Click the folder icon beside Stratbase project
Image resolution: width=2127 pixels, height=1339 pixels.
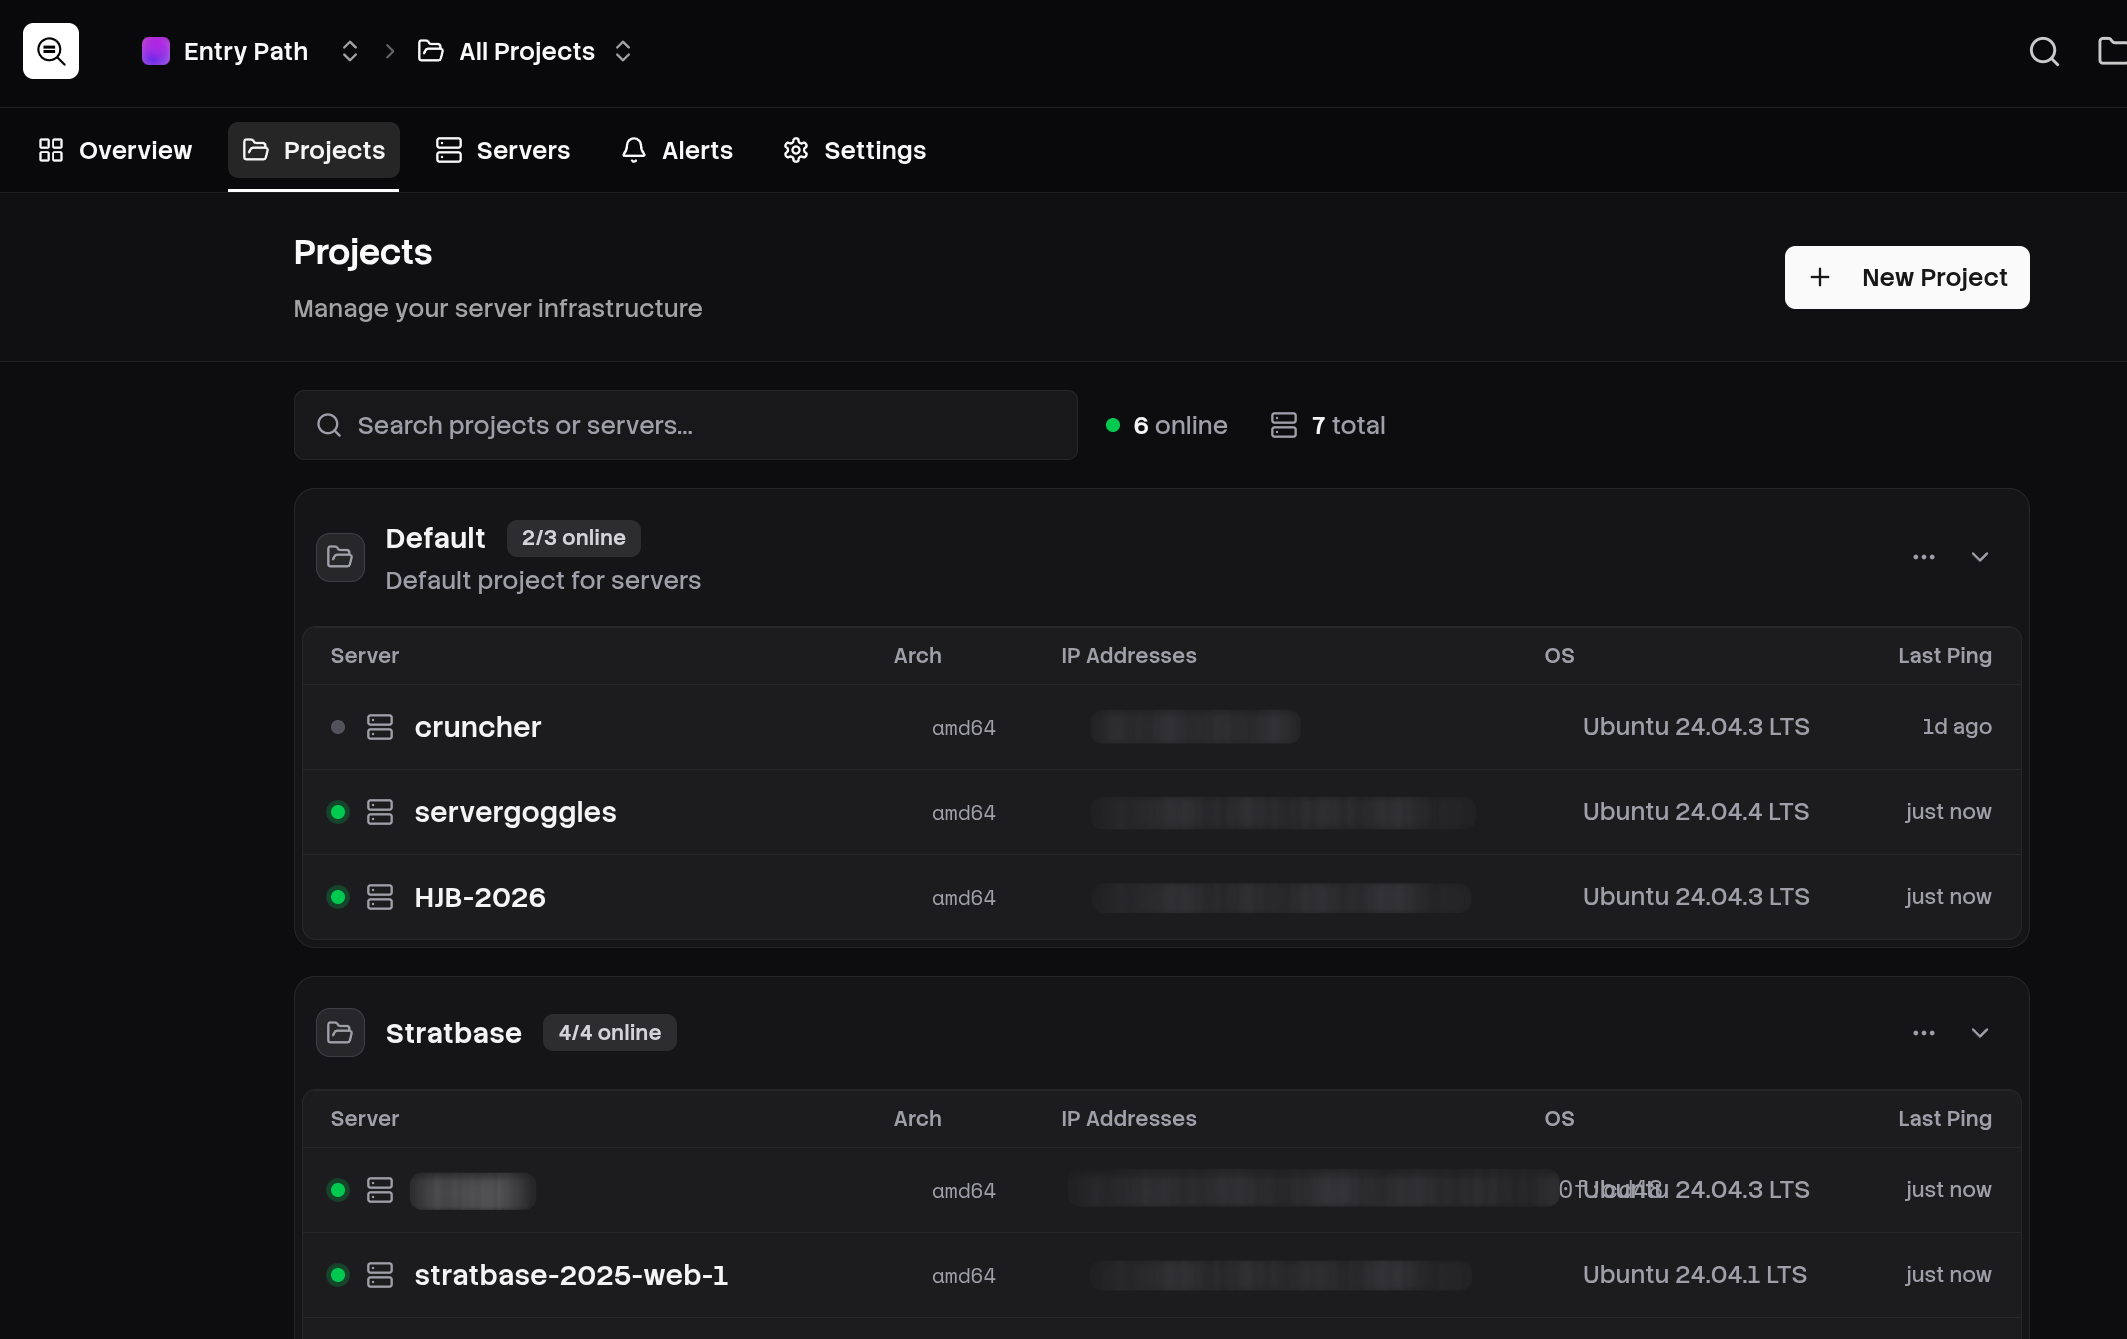coord(340,1032)
